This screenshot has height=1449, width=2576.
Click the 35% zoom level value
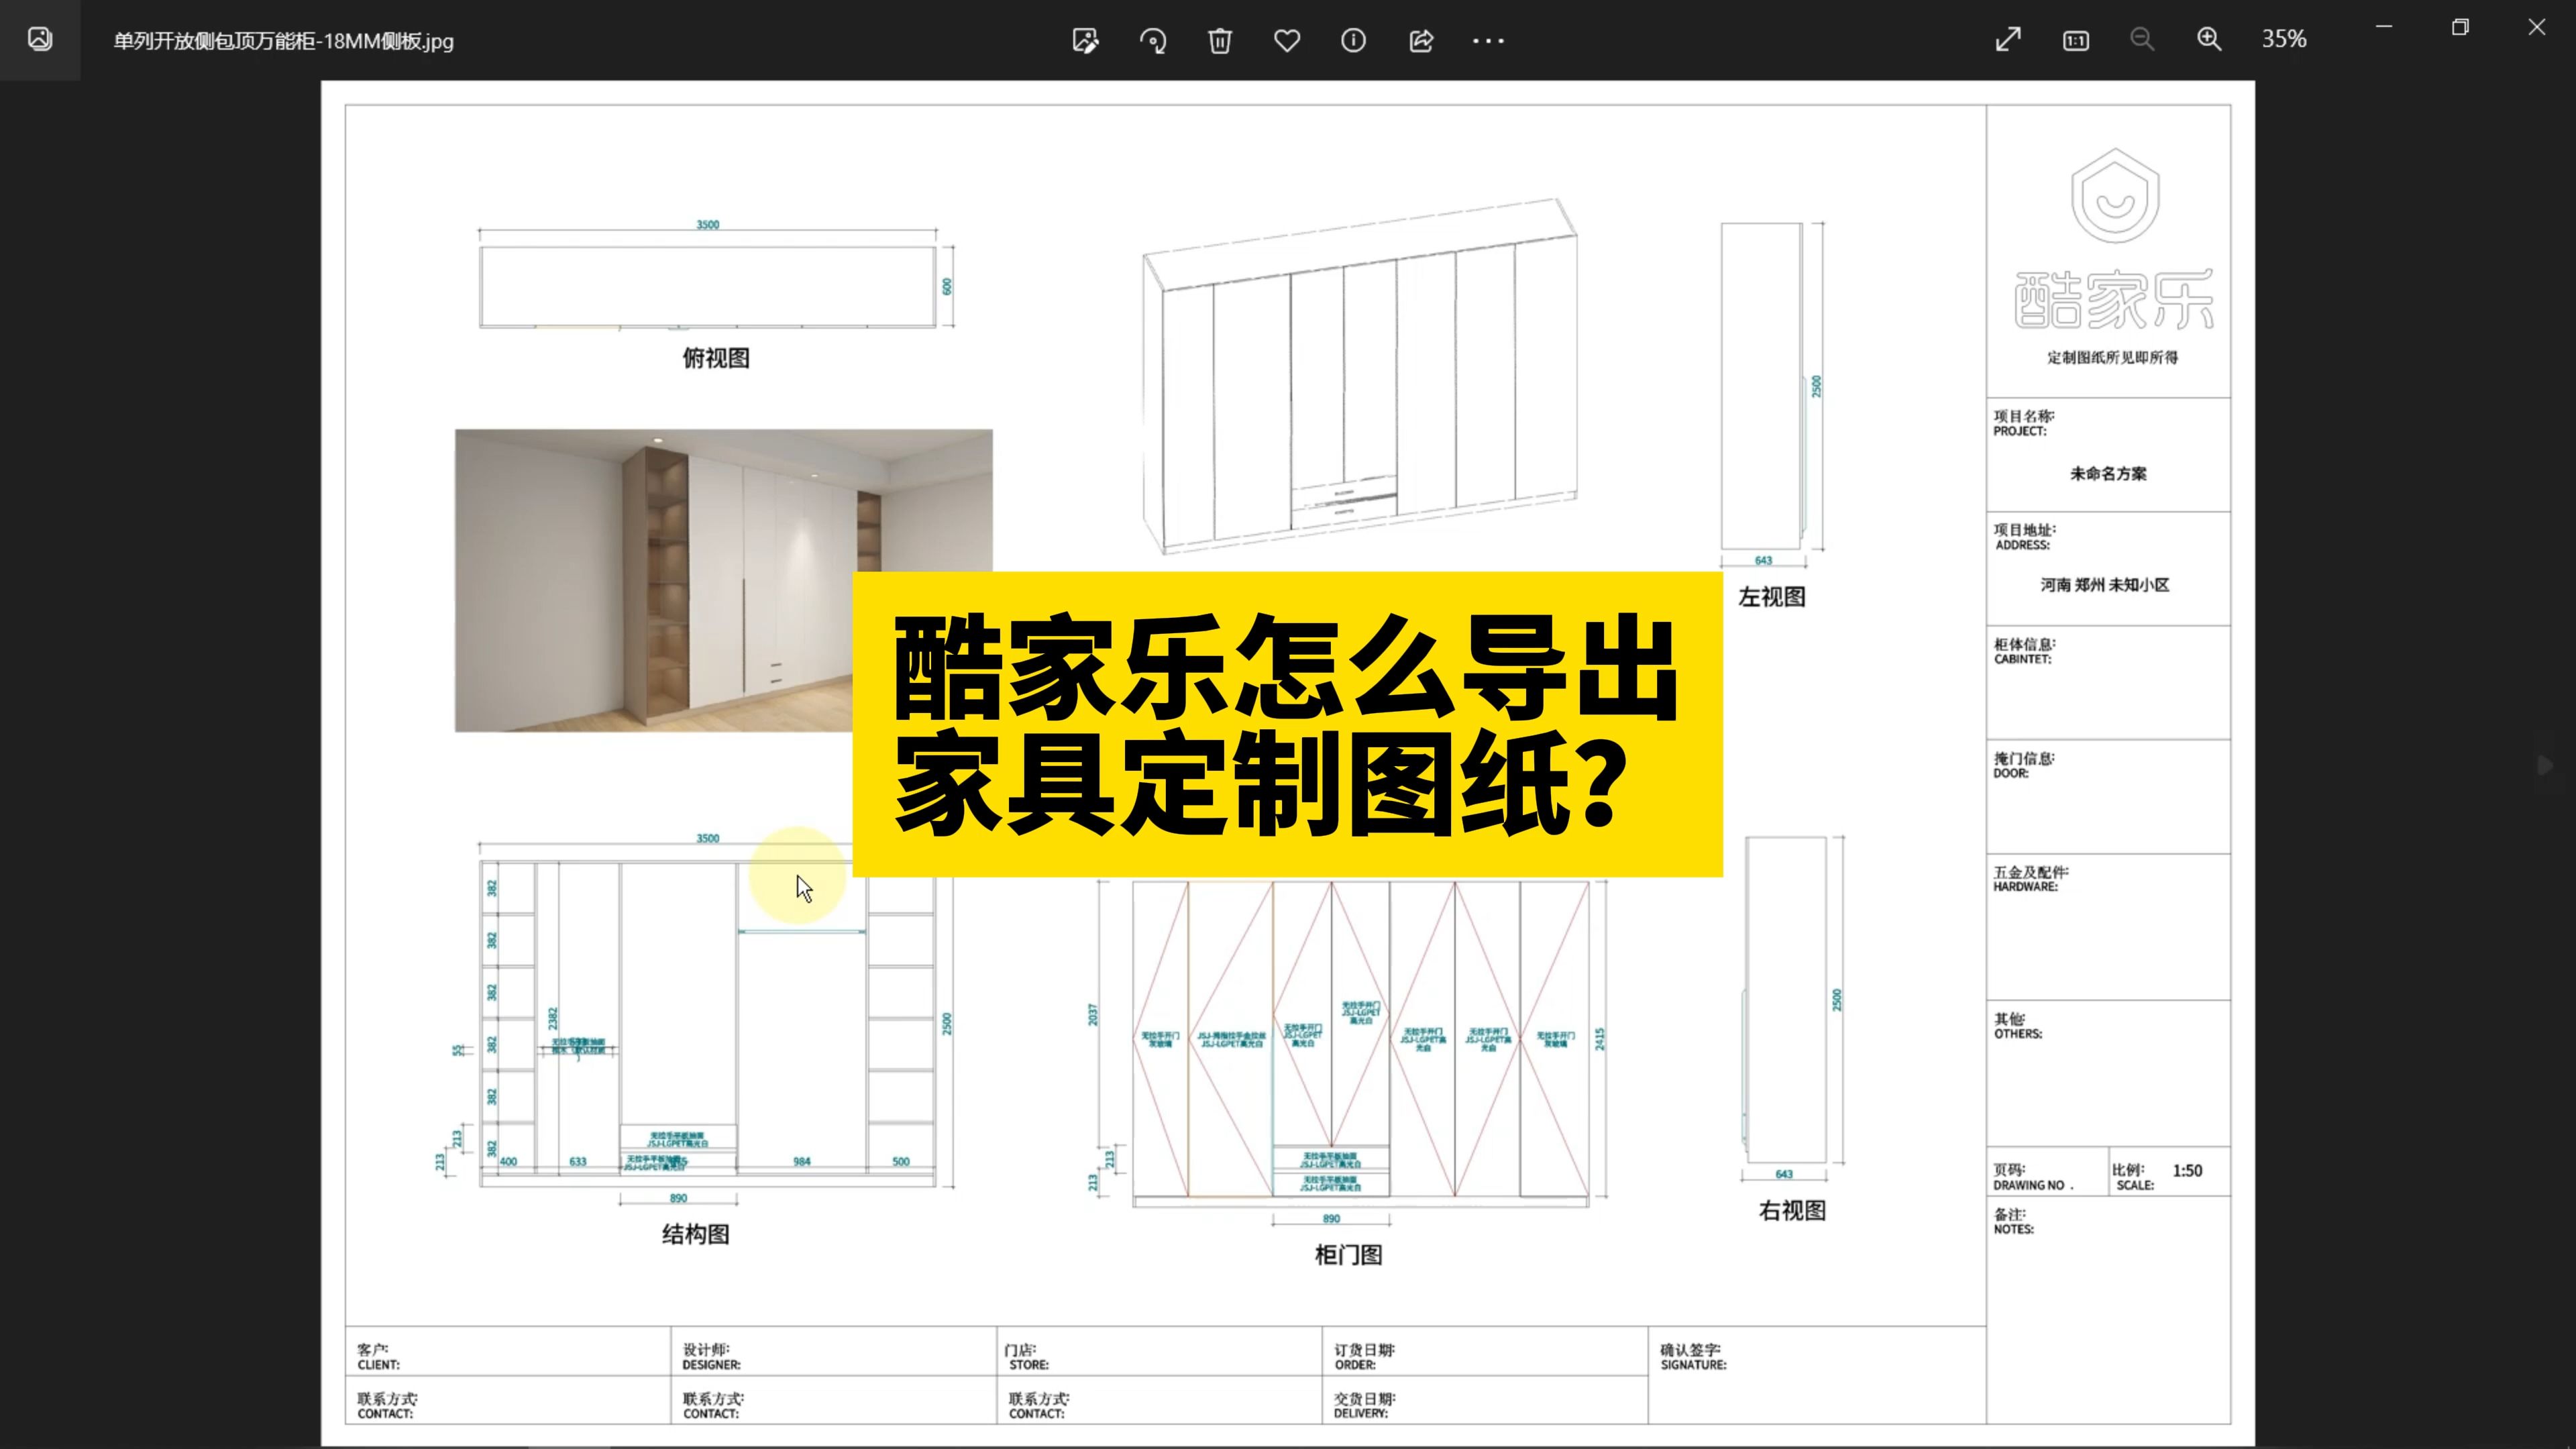coord(2284,39)
